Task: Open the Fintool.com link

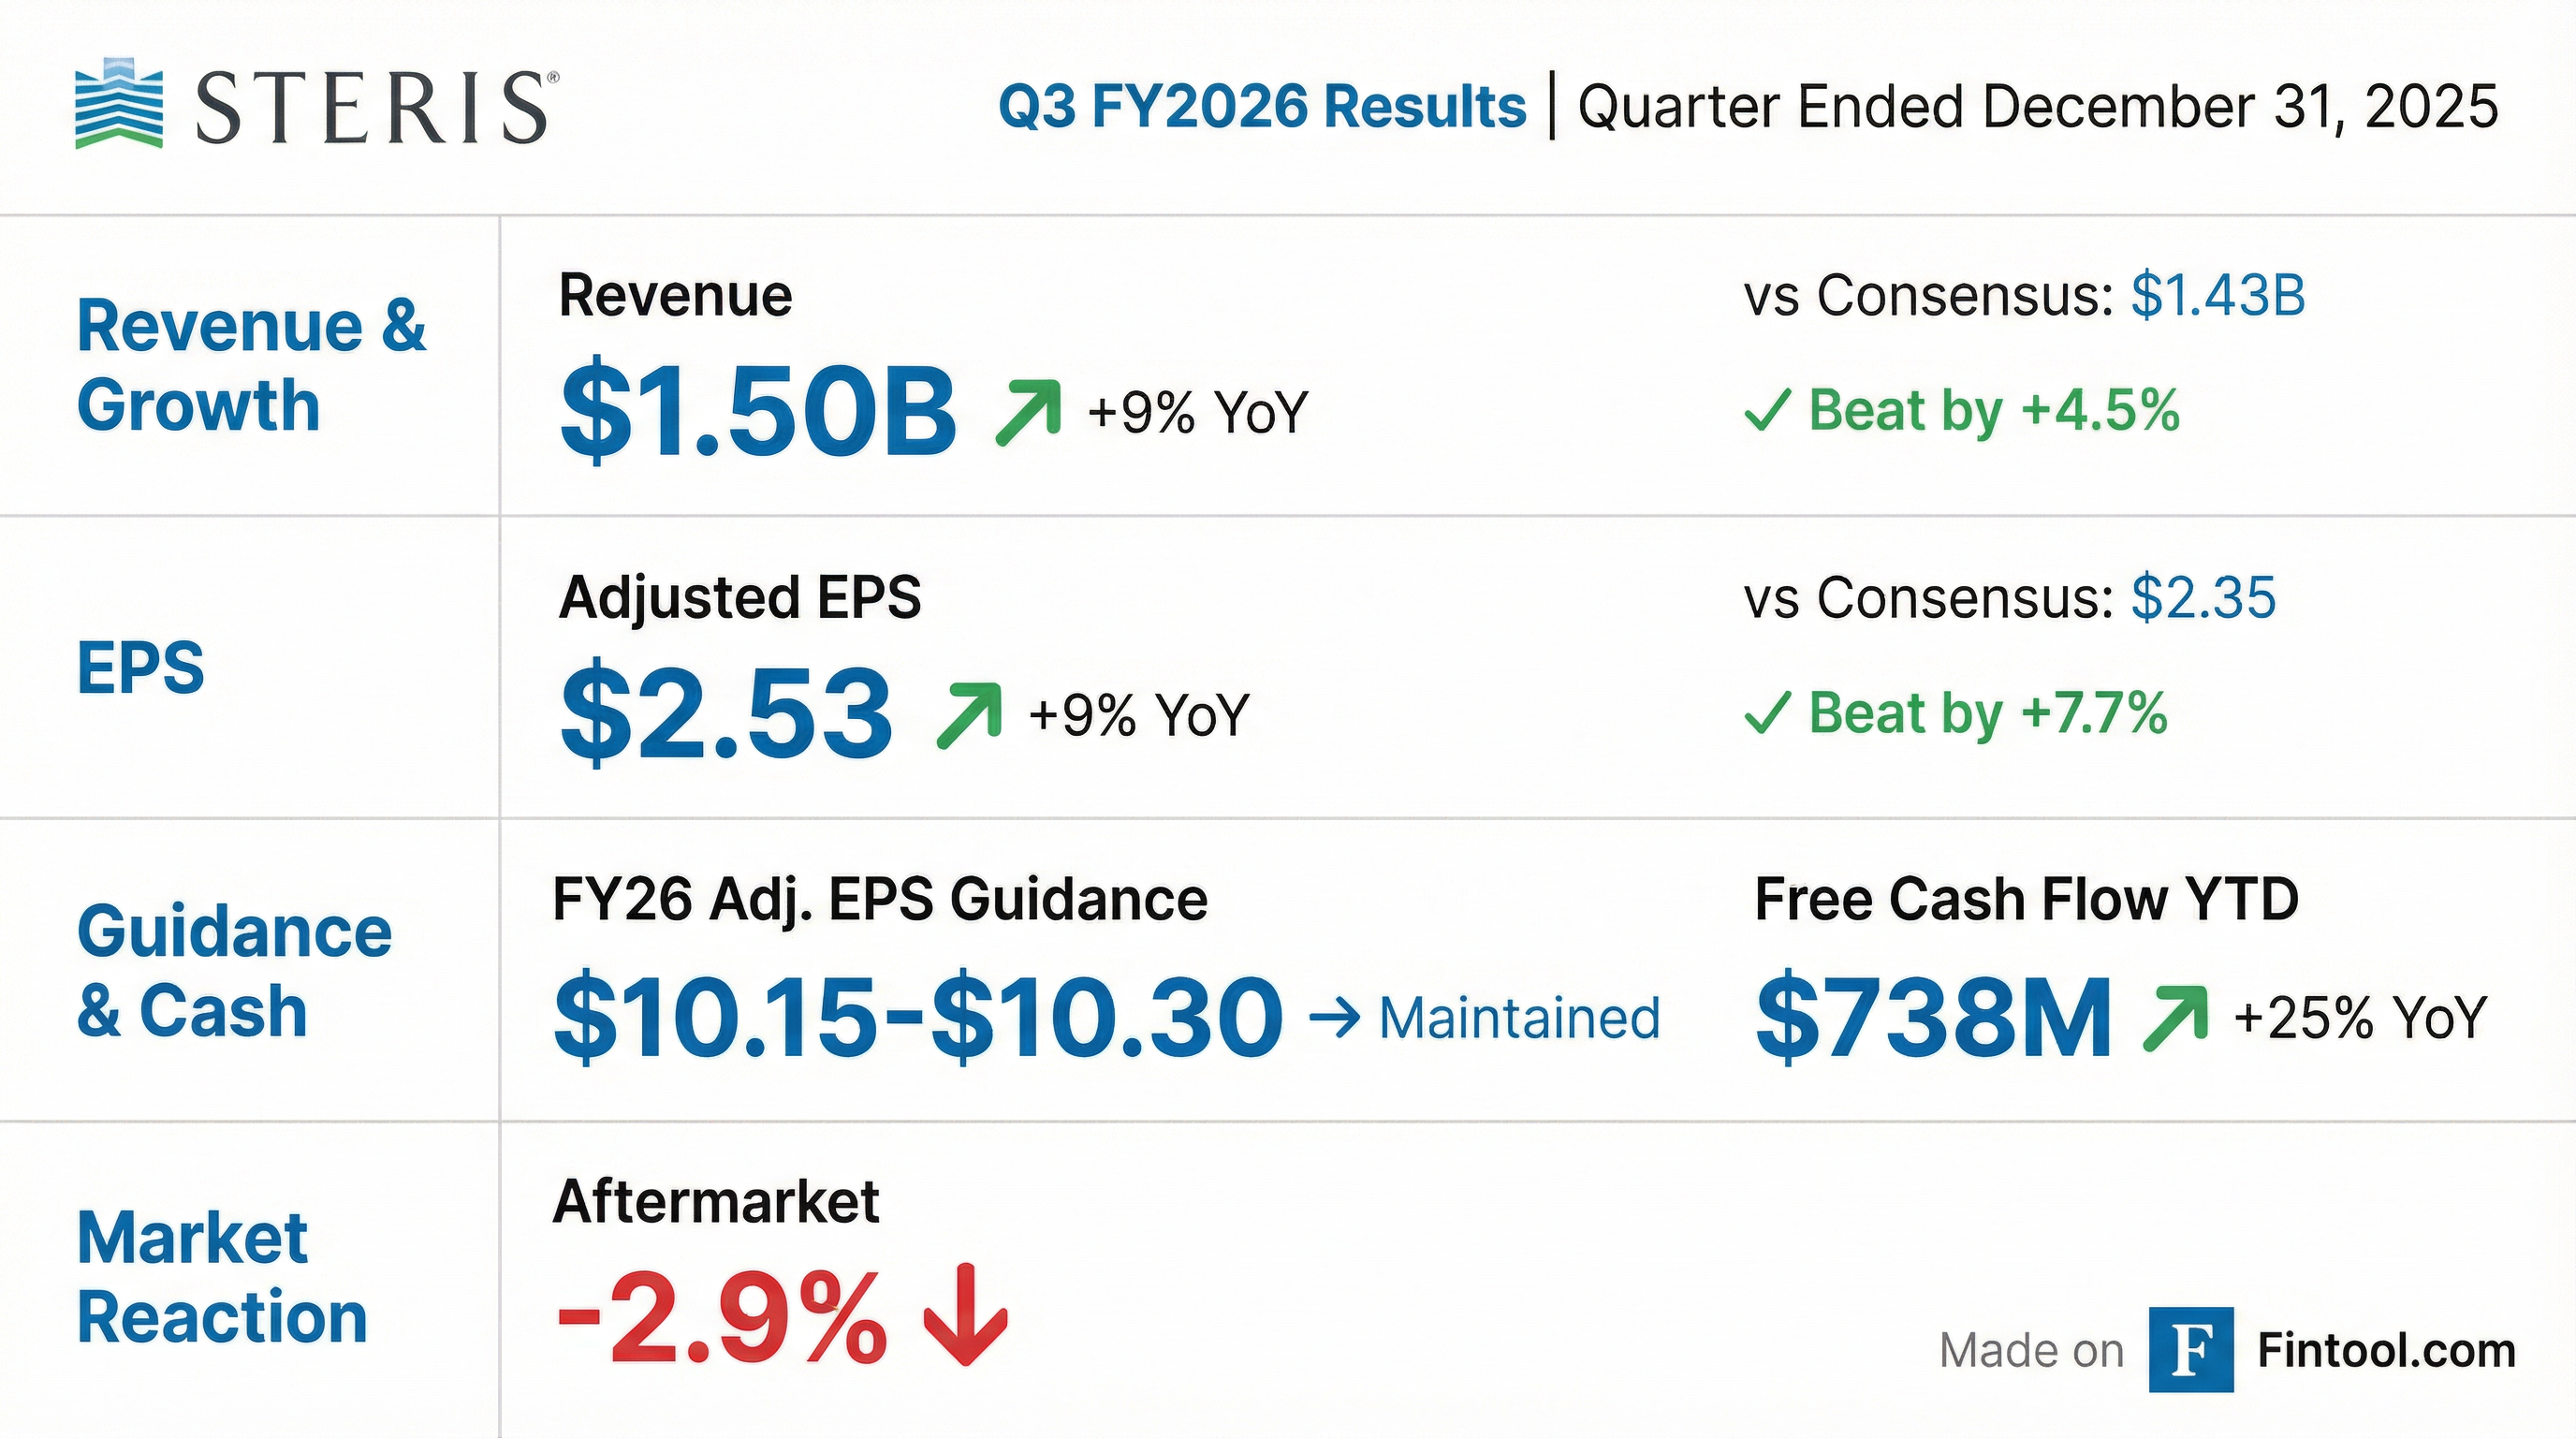Action: [x=2386, y=1351]
